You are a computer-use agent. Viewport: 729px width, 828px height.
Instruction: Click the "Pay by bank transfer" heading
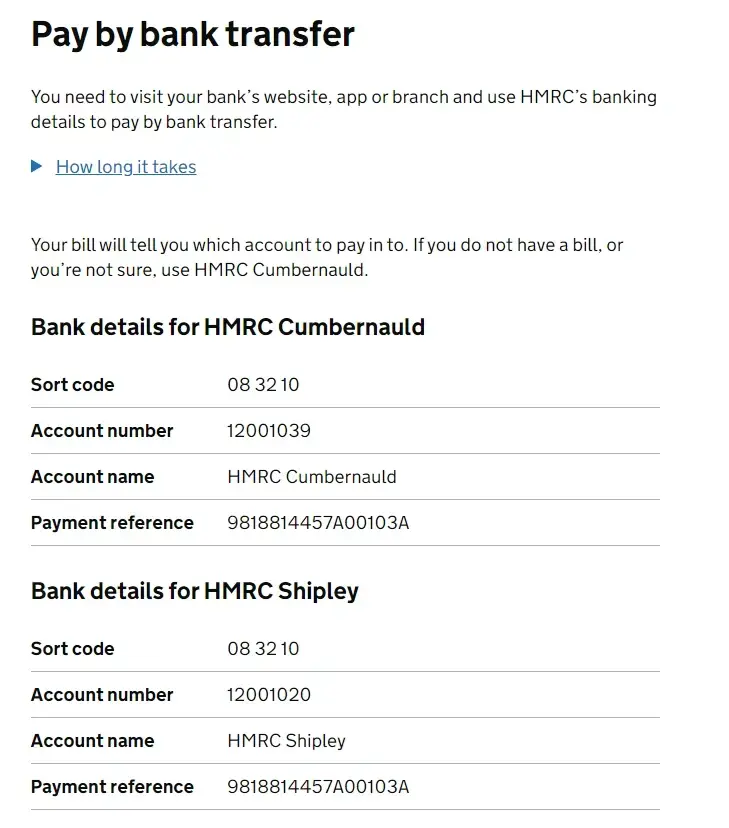tap(193, 35)
